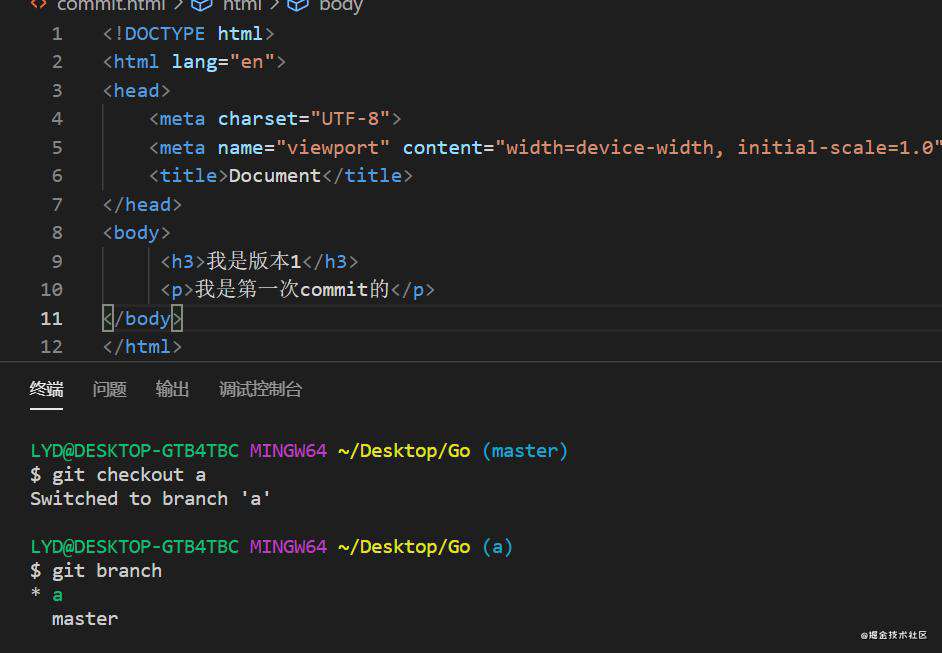
Task: Select the body breadcrumb item
Action: [341, 5]
